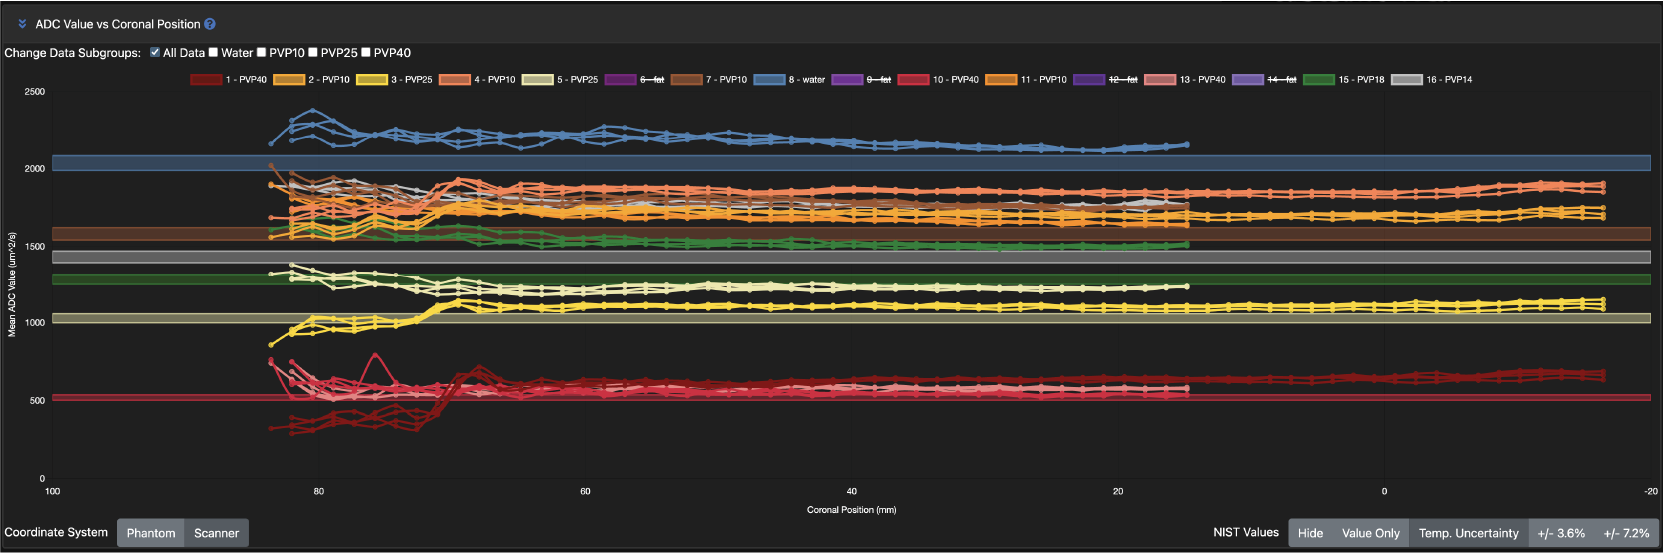This screenshot has height=553, width=1663.
Task: Collapse the ADC Value vs Coronal Position panel
Action: coord(22,24)
